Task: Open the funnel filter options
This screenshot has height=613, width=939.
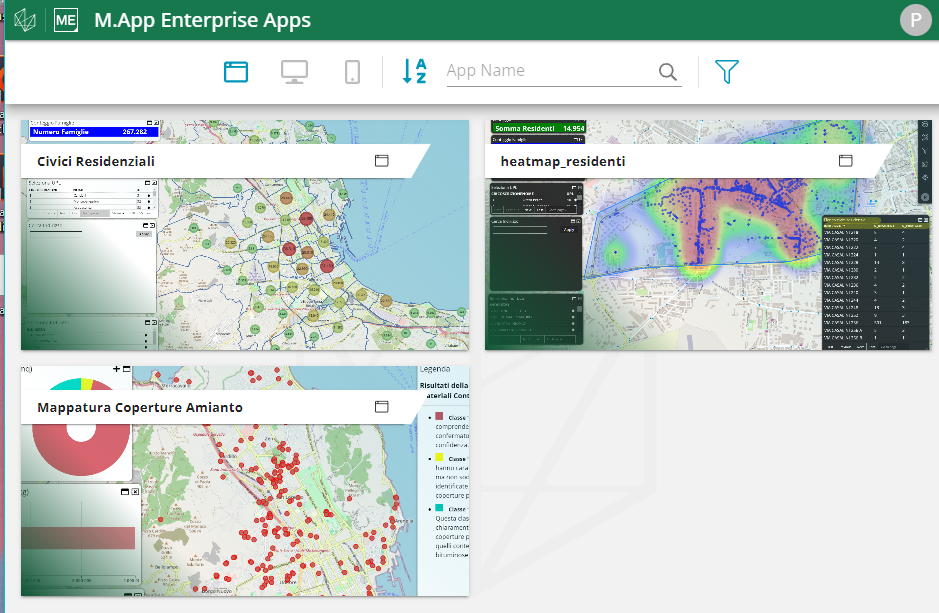Action: click(x=726, y=72)
